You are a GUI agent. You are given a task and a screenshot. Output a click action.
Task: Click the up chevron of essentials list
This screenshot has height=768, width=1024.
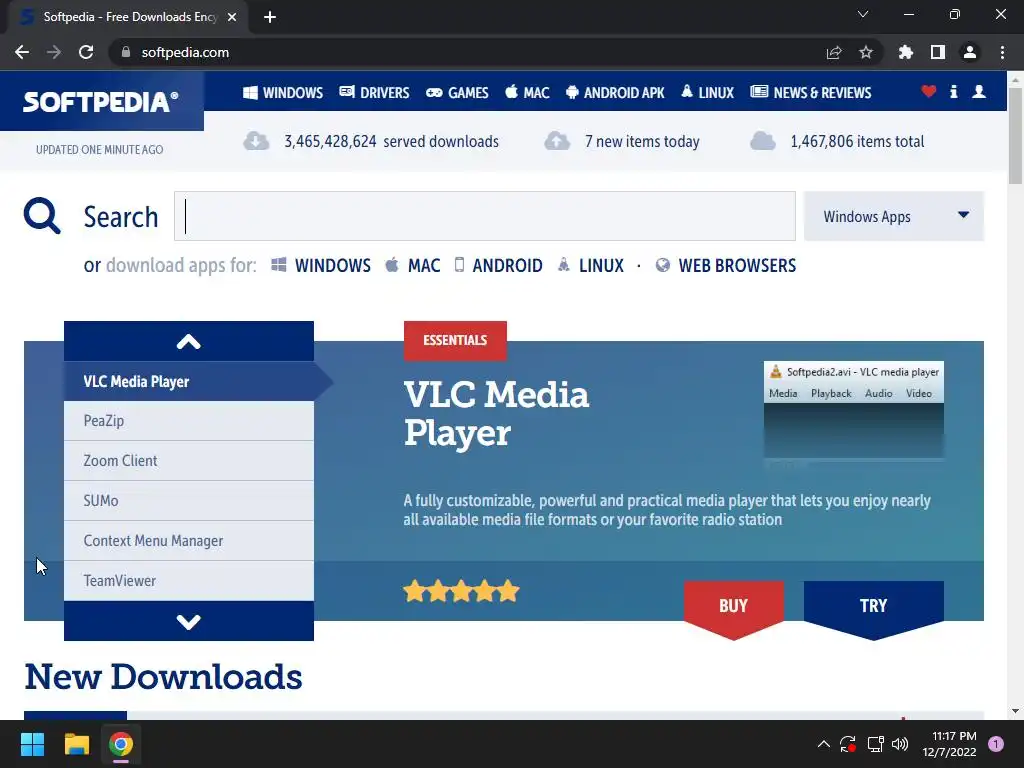(x=189, y=342)
